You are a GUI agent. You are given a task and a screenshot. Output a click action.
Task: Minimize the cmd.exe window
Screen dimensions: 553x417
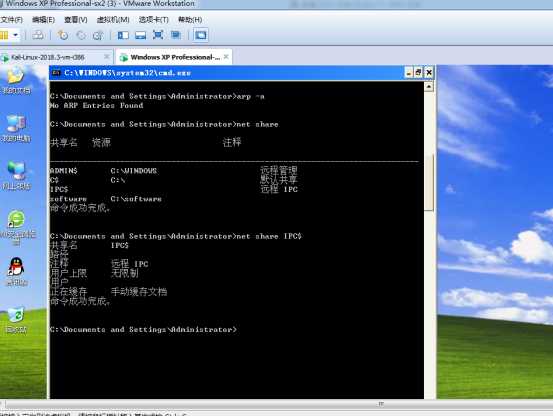click(x=408, y=73)
